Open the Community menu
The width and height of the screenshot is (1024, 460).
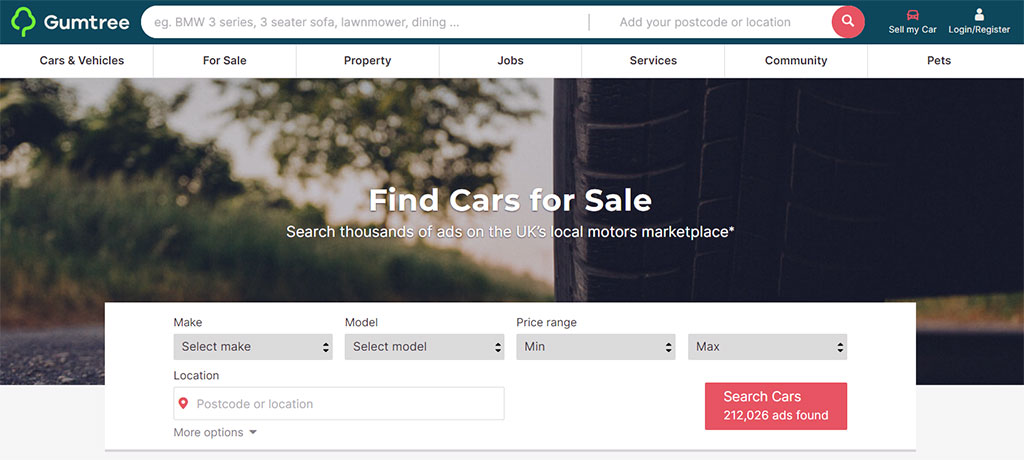(796, 61)
